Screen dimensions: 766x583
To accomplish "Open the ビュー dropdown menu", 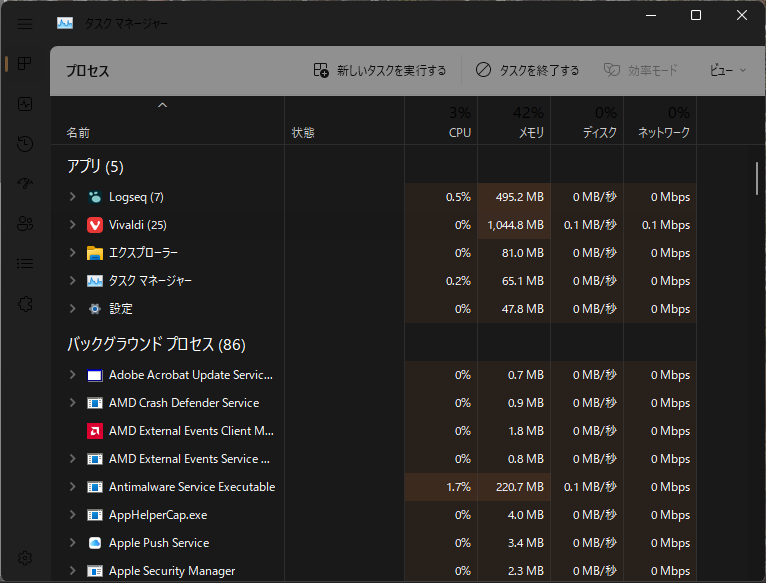I will click(728, 70).
